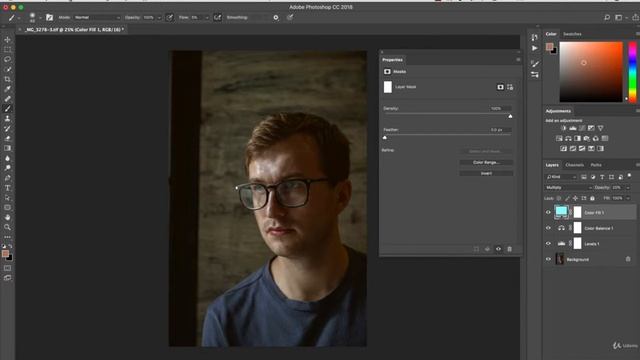
Task: Click the Brightness/Contrast adjustment icon
Action: (564, 128)
